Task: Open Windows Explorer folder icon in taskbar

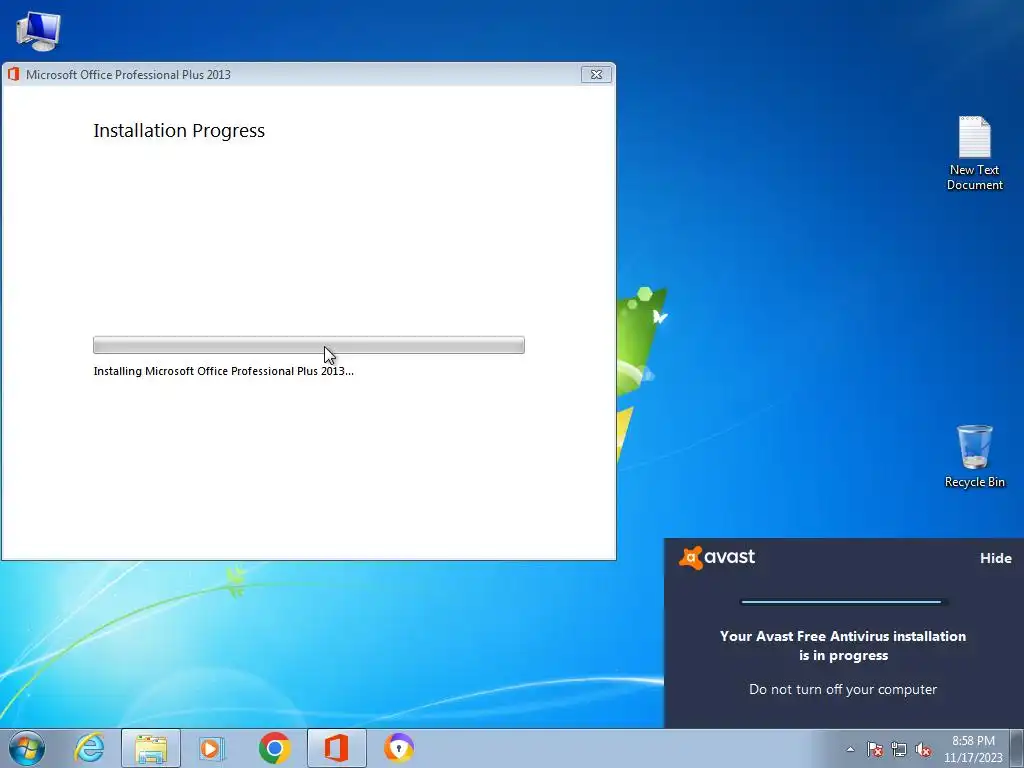Action: coord(151,748)
